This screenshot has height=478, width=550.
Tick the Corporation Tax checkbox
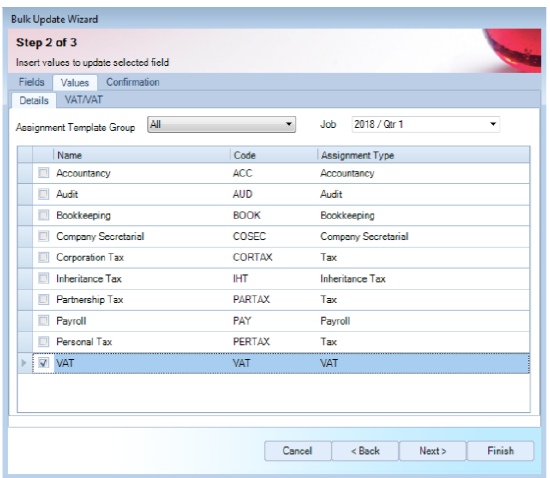(43, 257)
